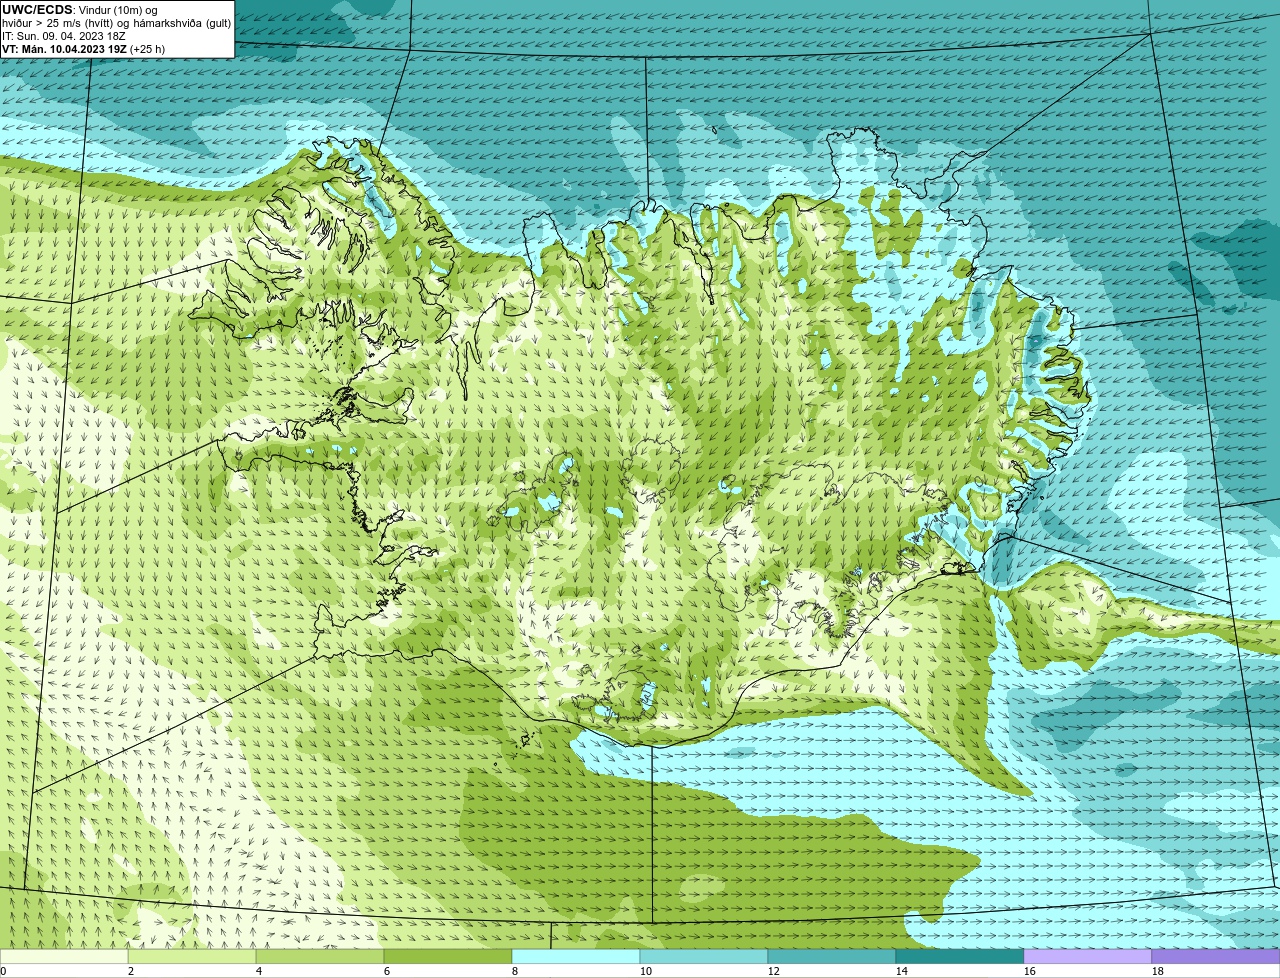1280x978 pixels.
Task: Click the "2" label on the wind scale
Action: (x=131, y=971)
